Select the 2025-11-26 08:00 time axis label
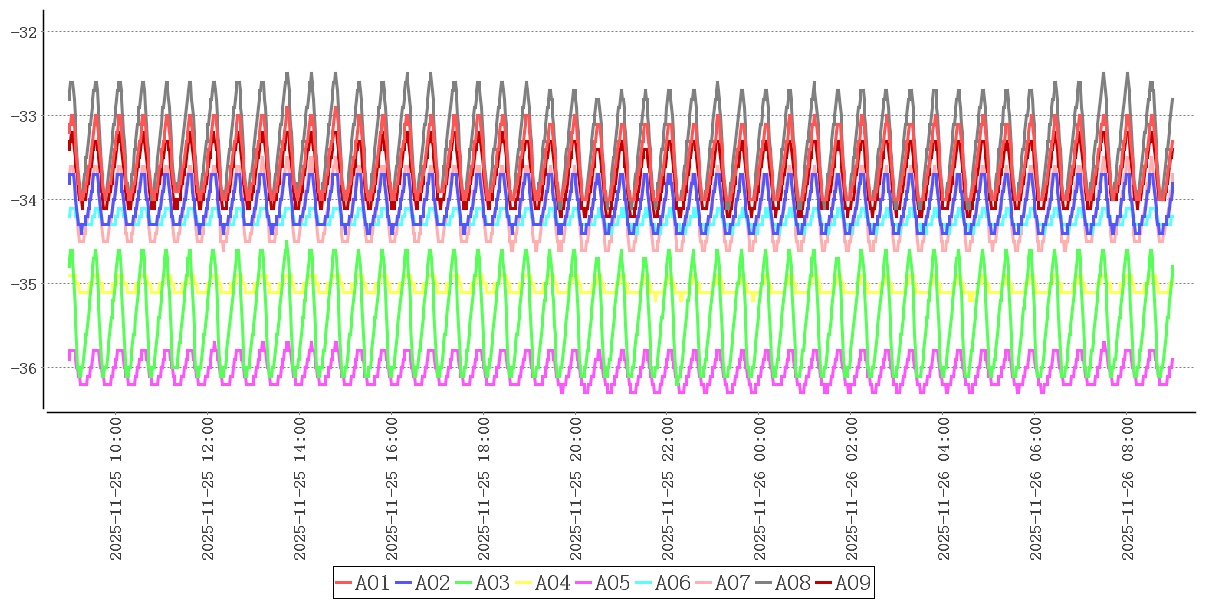Screen dimensions: 1207x600 coord(1128,489)
